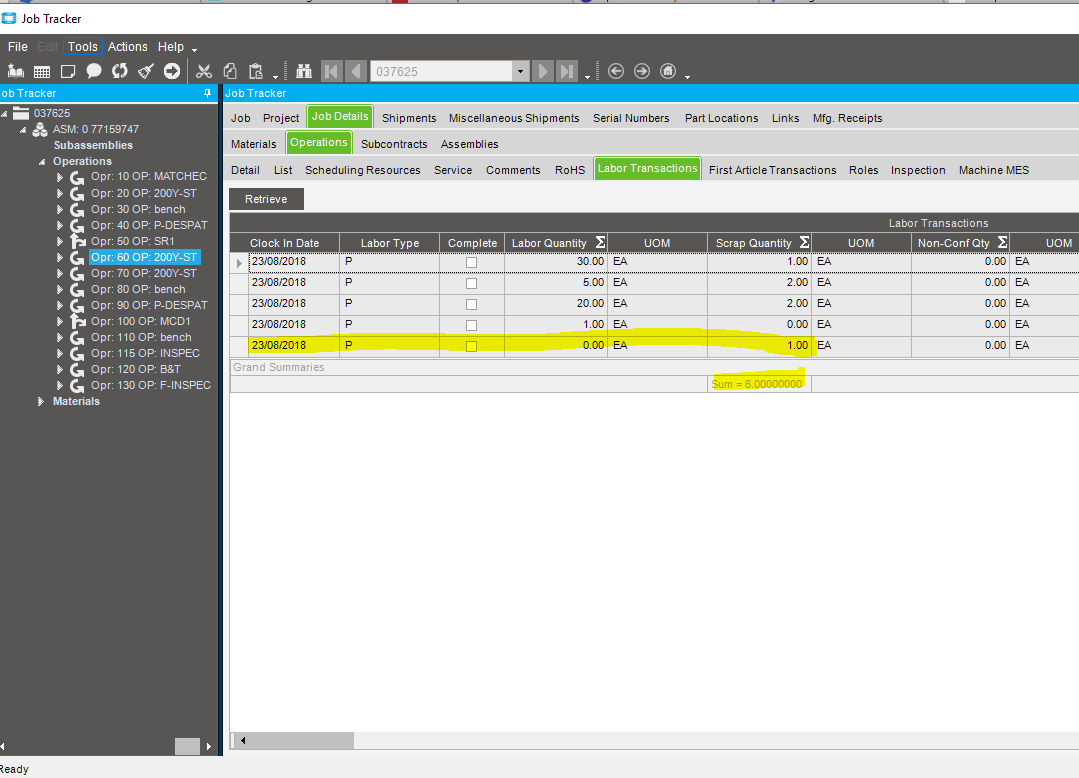Viewport: 1079px width, 778px height.
Task: Tick Complete checkbox in the highlighted last row
Action: click(471, 346)
